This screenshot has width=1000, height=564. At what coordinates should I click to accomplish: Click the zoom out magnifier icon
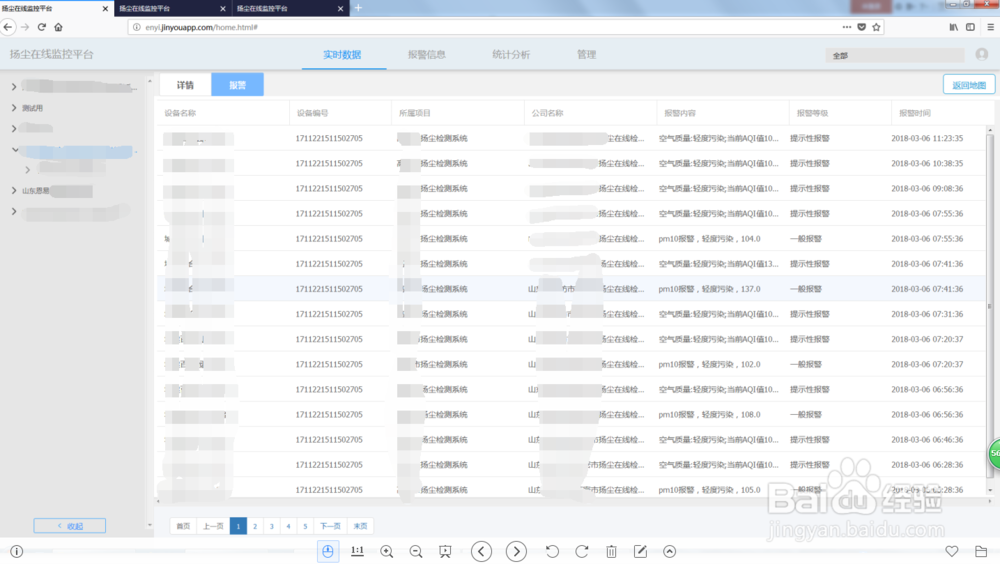pos(416,552)
